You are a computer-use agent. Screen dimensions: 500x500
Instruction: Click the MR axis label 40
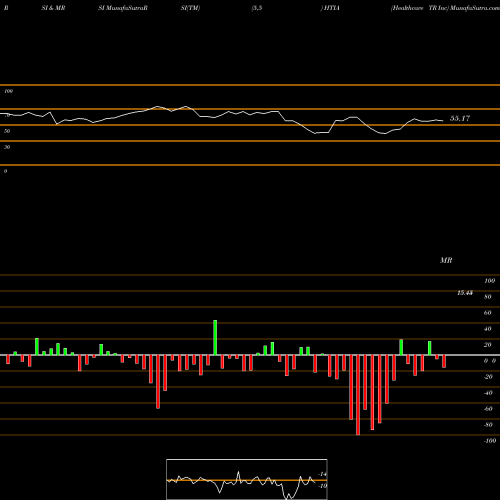click(488, 329)
